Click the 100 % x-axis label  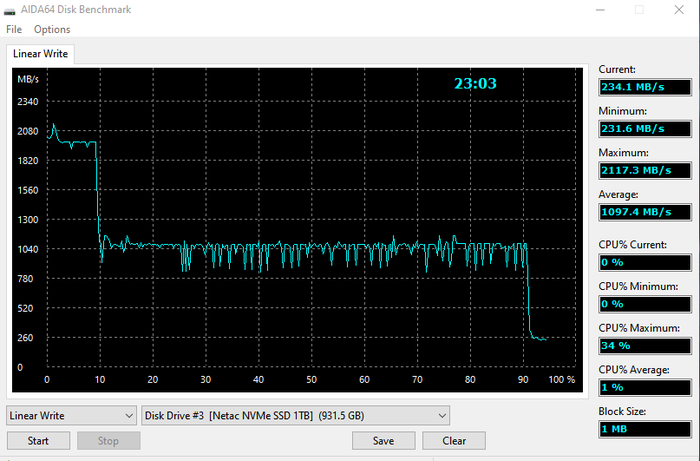point(562,380)
